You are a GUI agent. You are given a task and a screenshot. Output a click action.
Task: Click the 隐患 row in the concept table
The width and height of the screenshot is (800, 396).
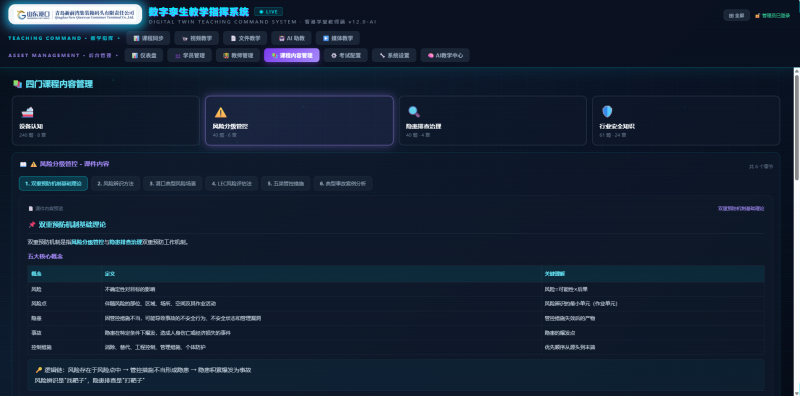(396, 318)
